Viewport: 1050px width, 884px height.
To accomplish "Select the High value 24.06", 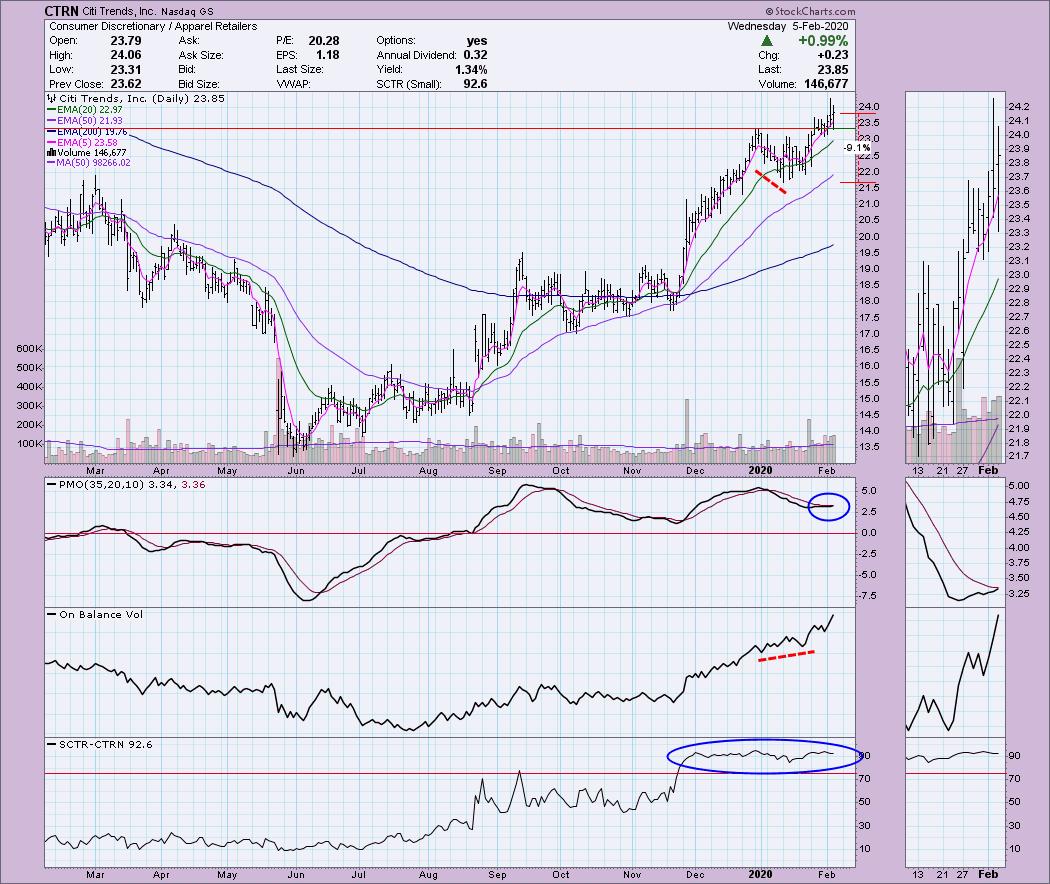I will point(126,55).
